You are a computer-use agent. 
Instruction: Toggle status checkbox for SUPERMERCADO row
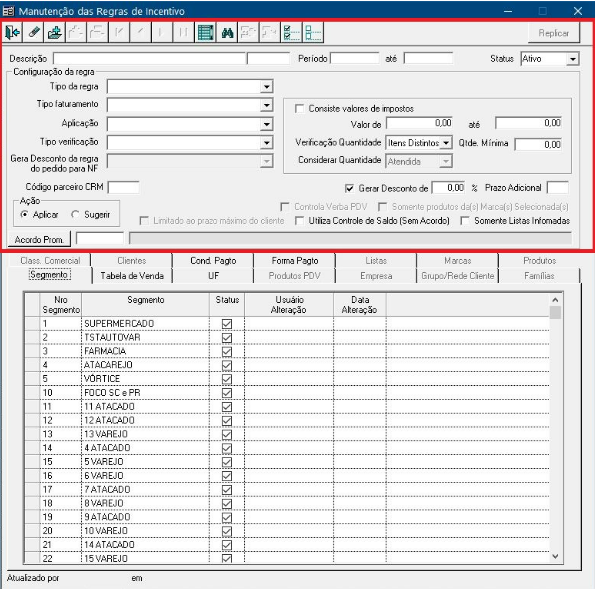(227, 324)
